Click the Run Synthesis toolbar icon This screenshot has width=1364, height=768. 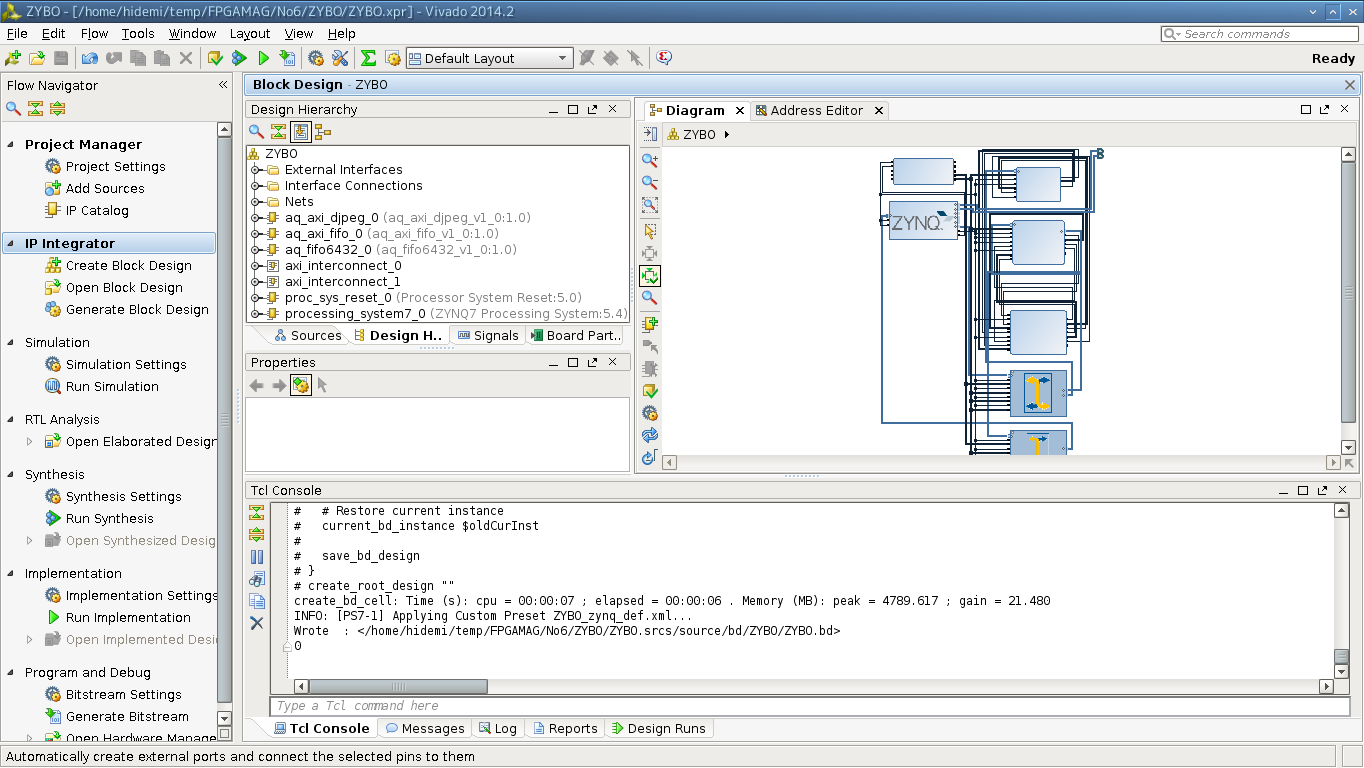240,58
